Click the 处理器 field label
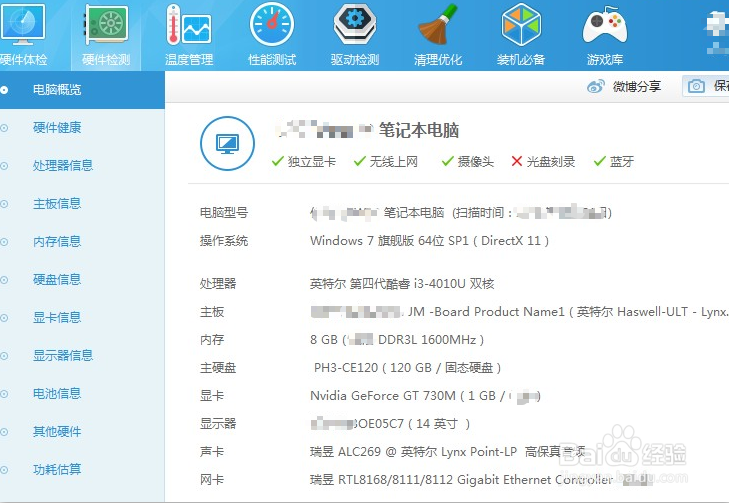 click(x=218, y=284)
